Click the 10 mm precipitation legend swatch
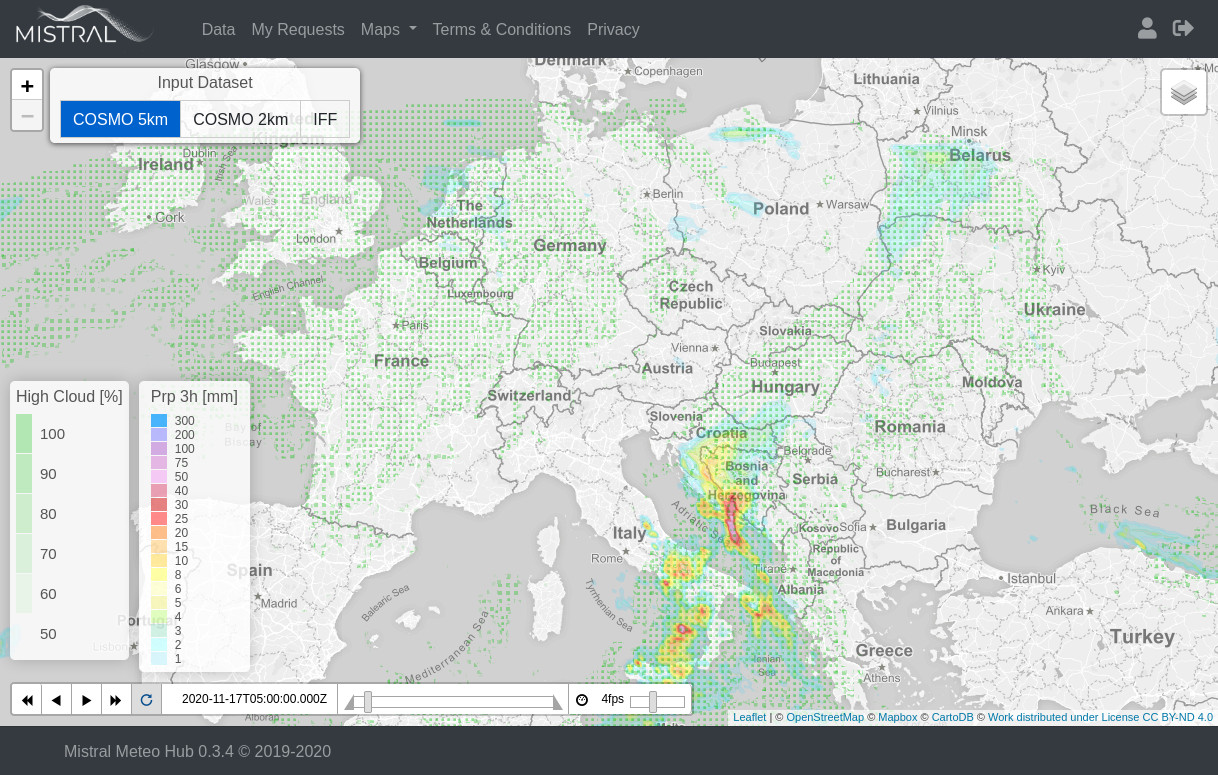The width and height of the screenshot is (1218, 775). pos(159,561)
